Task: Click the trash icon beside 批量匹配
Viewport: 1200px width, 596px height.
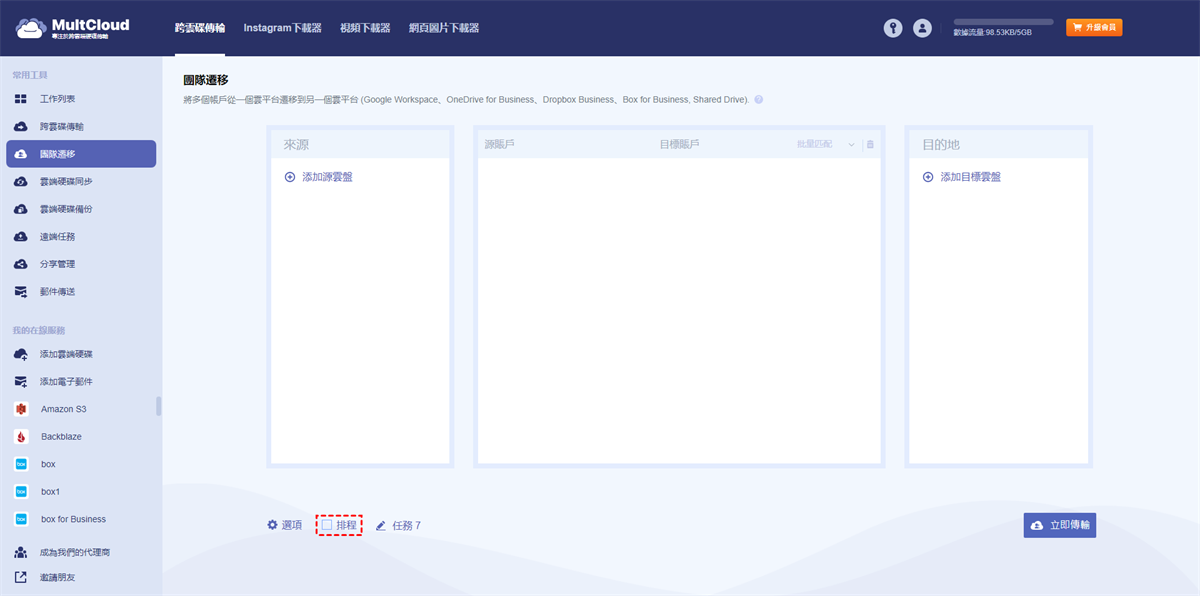Action: pos(870,145)
